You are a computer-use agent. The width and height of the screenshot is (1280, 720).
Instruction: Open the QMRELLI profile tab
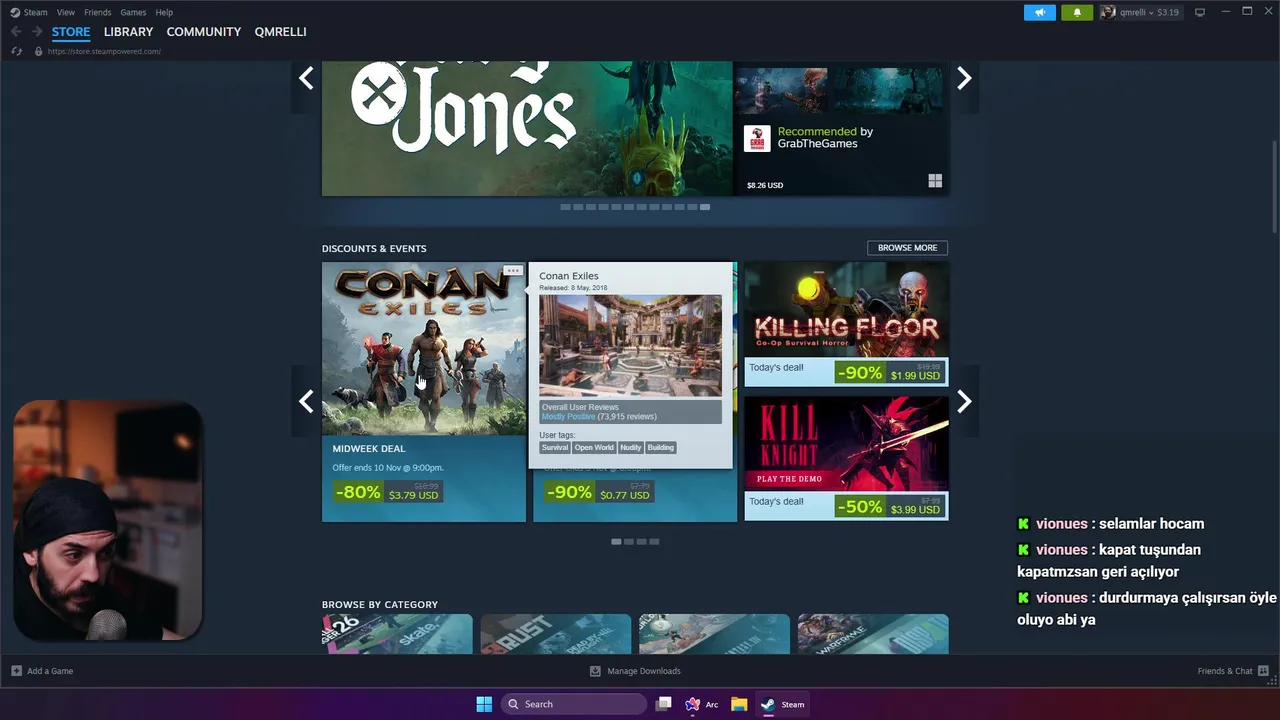pyautogui.click(x=280, y=32)
